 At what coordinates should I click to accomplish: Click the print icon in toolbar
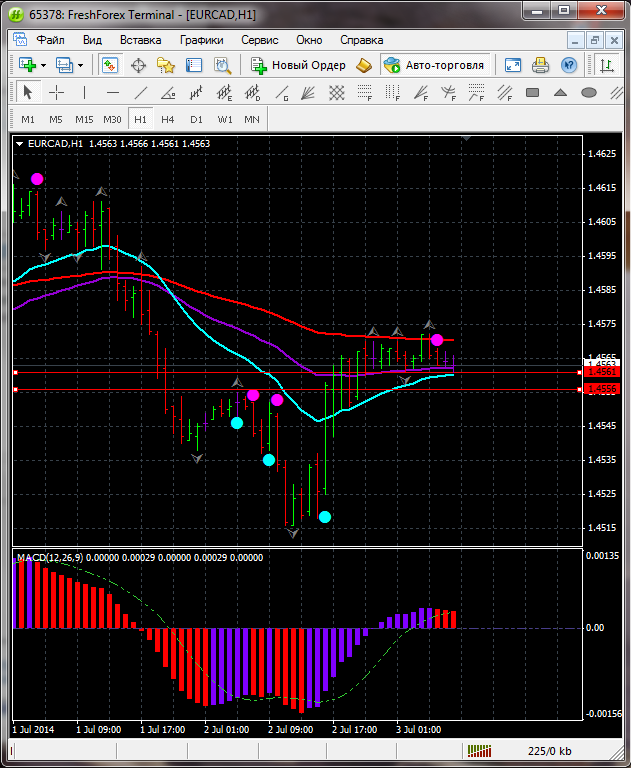click(x=540, y=65)
